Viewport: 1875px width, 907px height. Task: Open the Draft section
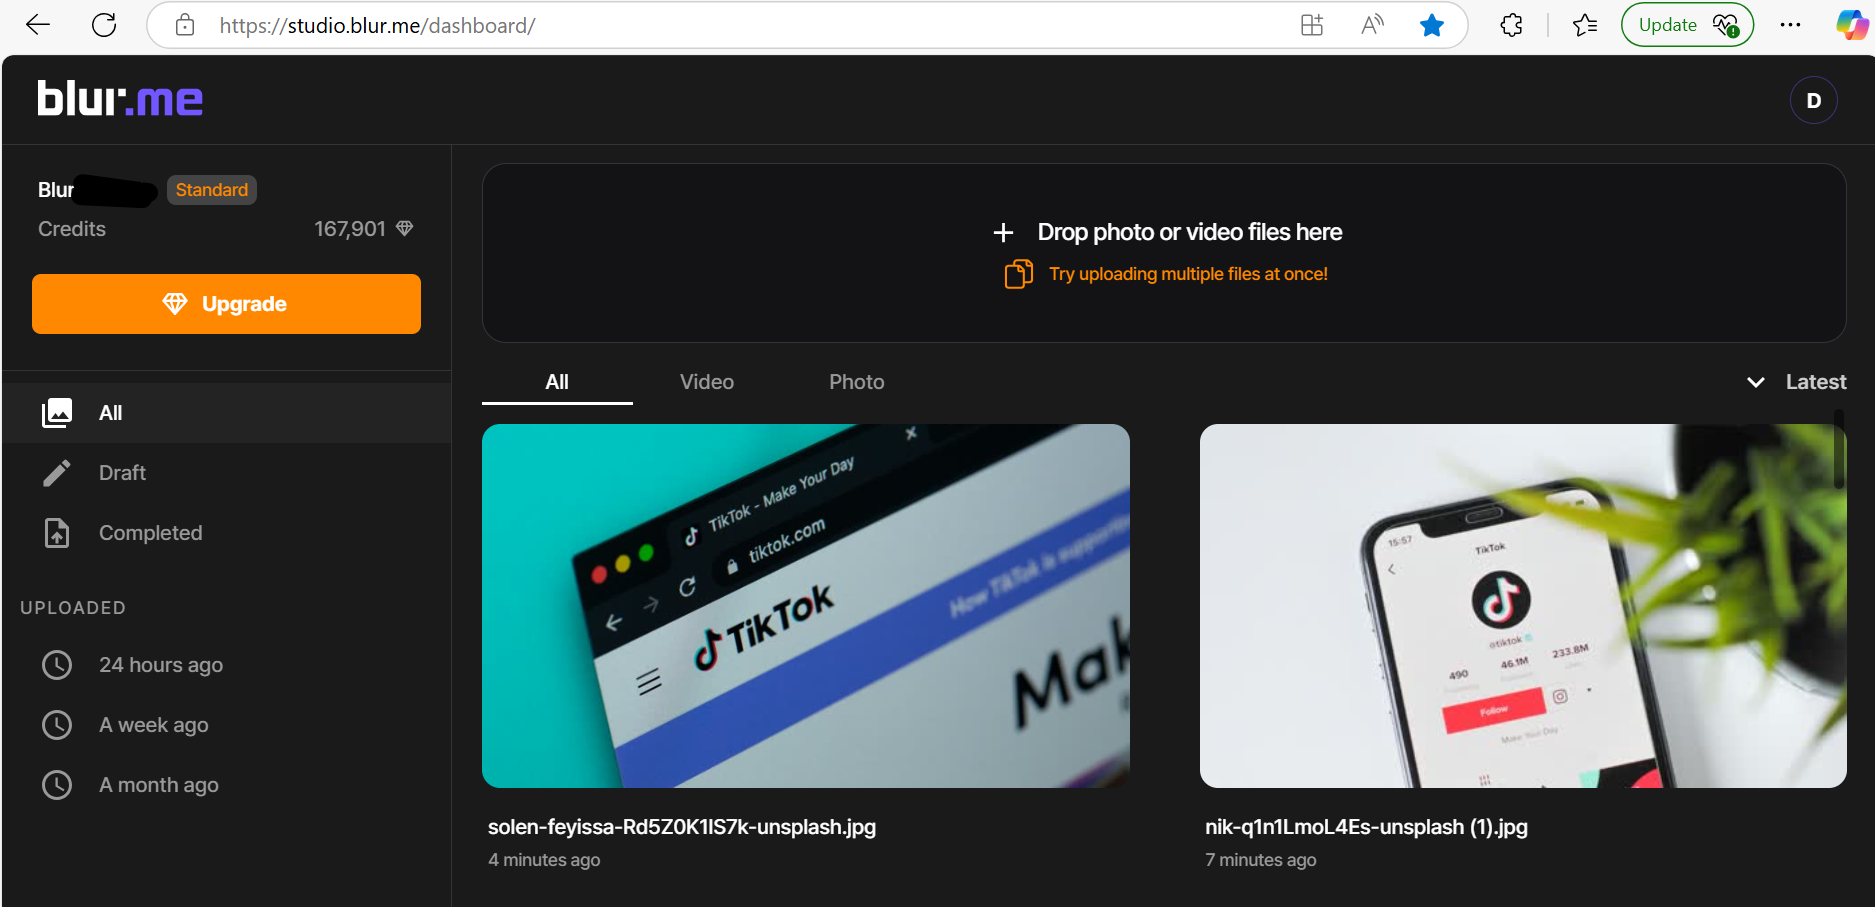click(x=226, y=473)
